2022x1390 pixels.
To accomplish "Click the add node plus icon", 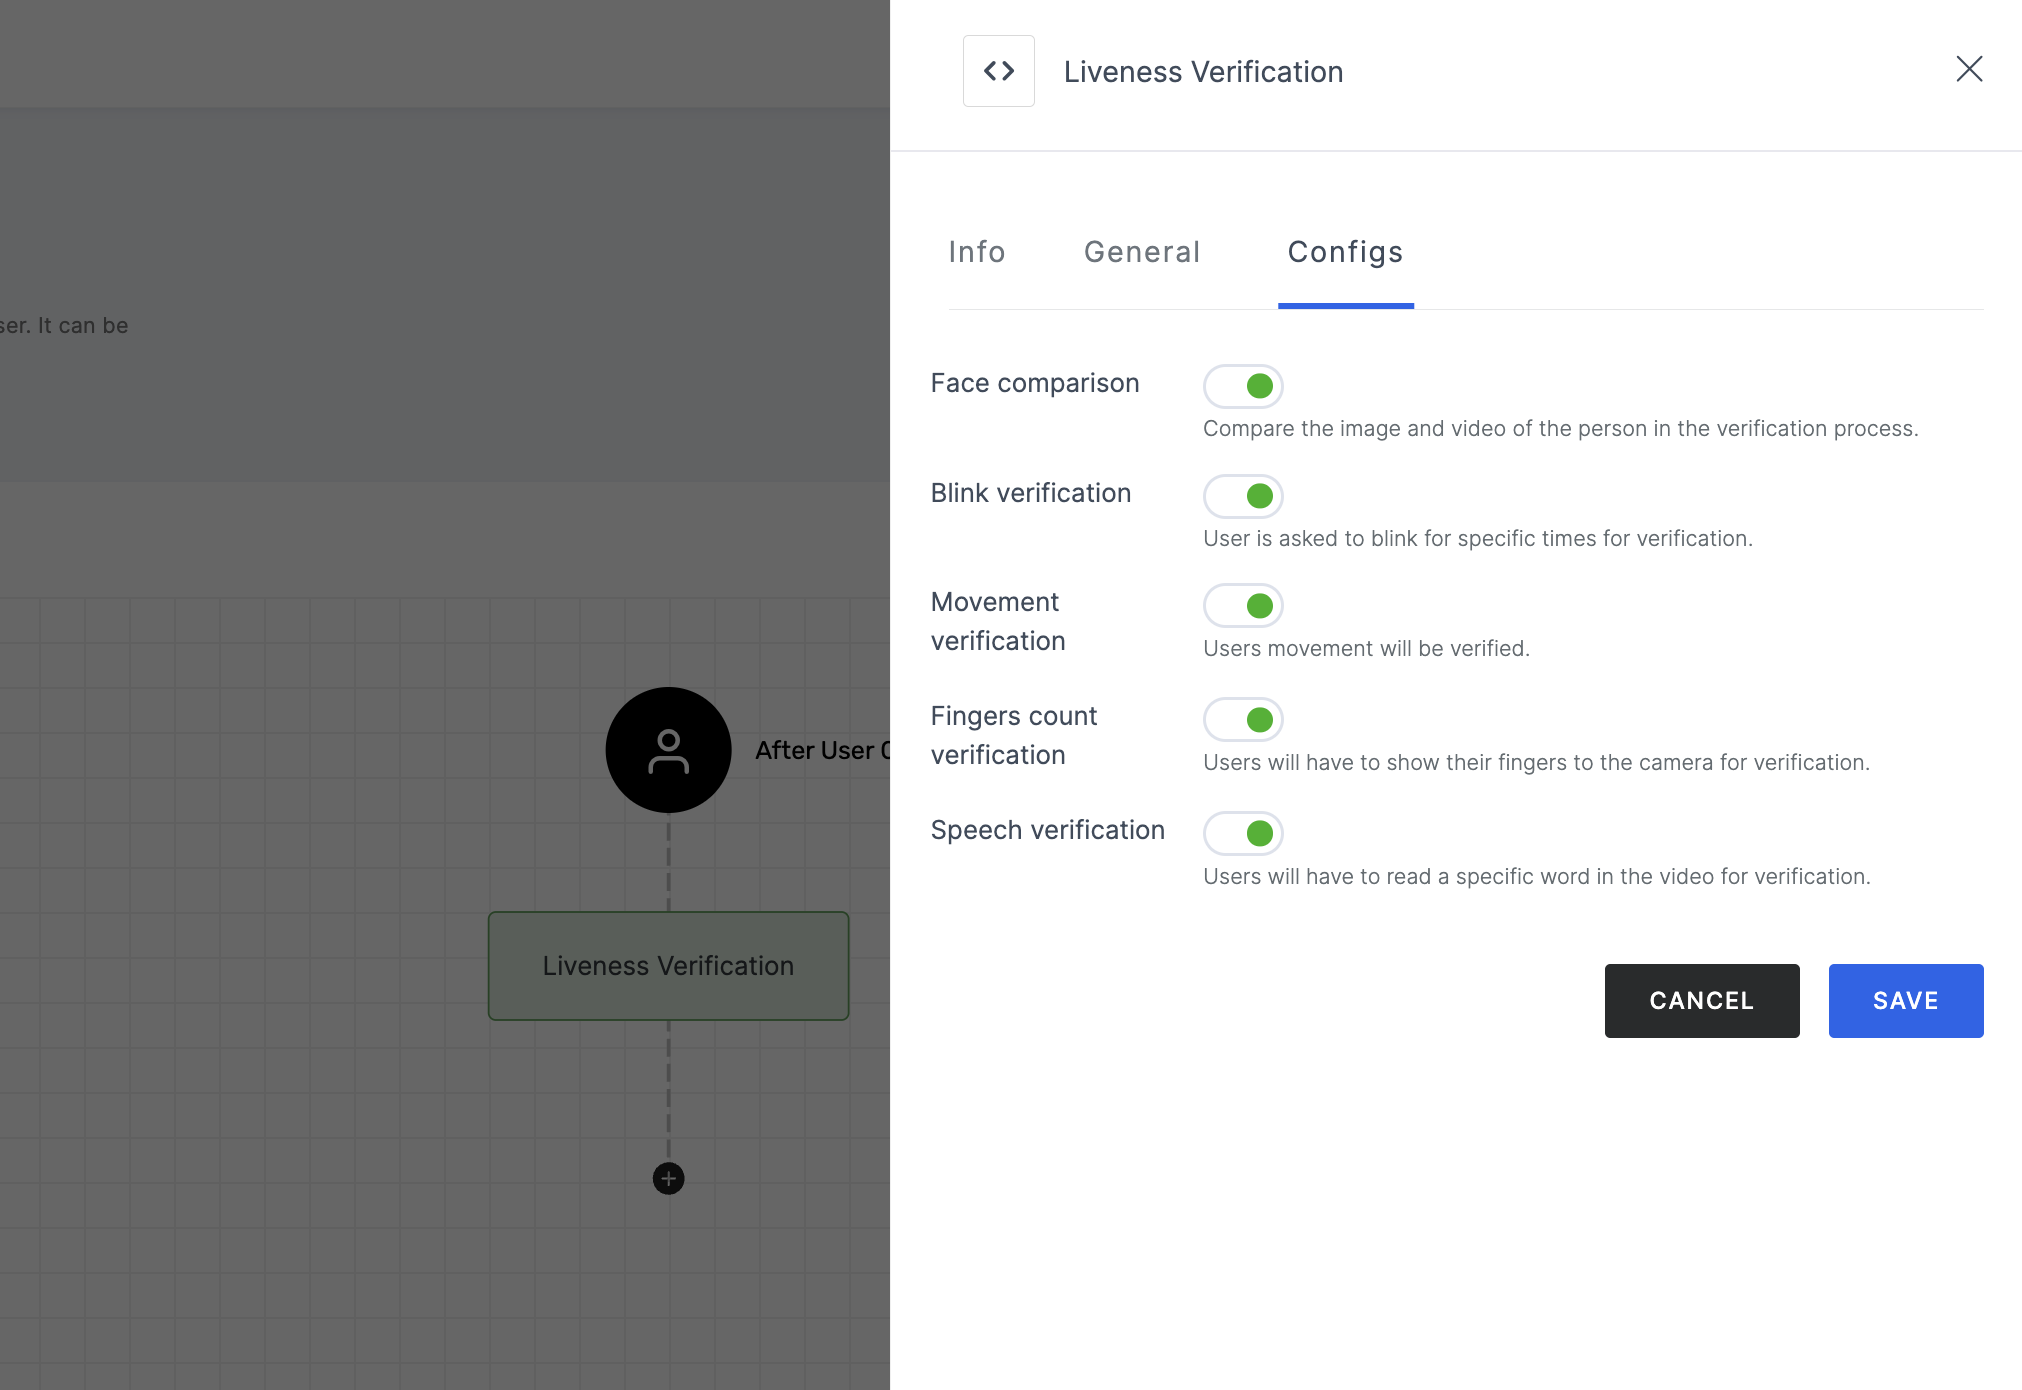I will [x=667, y=1180].
